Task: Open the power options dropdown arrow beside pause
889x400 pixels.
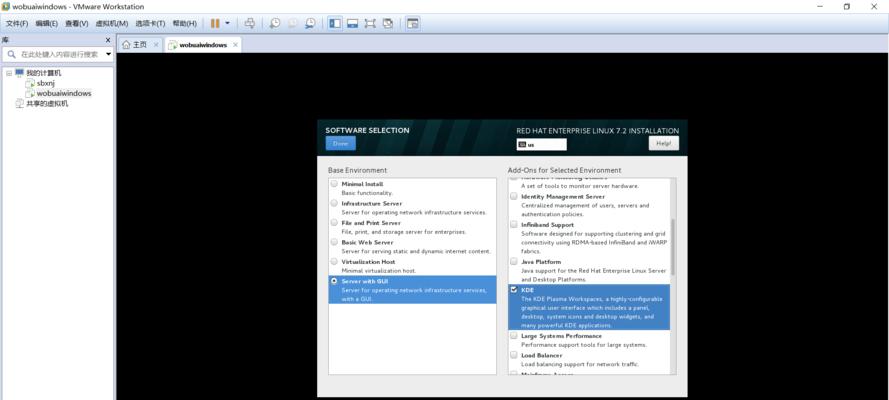Action: (227, 23)
